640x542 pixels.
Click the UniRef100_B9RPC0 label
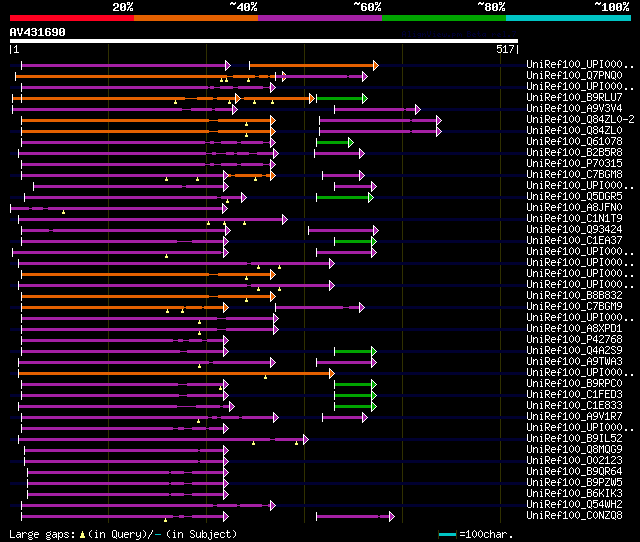tap(574, 384)
